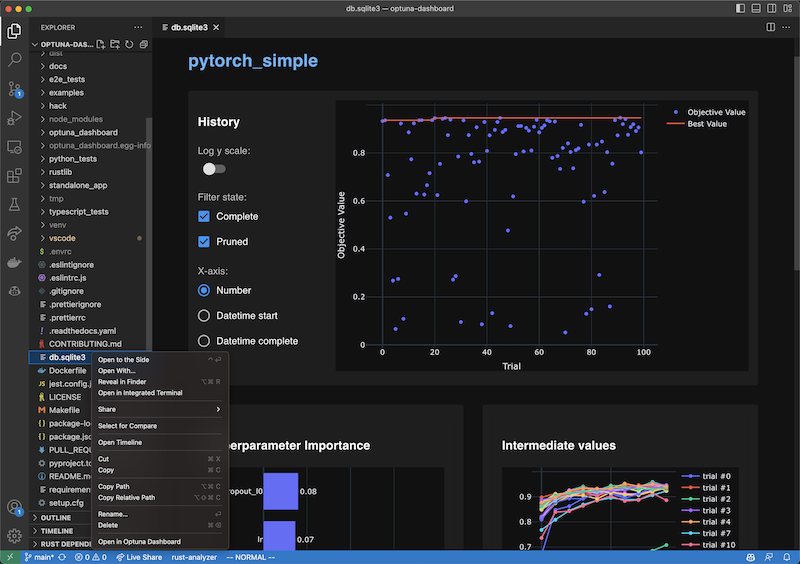Viewport: 800px width, 564px height.
Task: Open Live Share icon in activity bar
Action: (x=14, y=233)
